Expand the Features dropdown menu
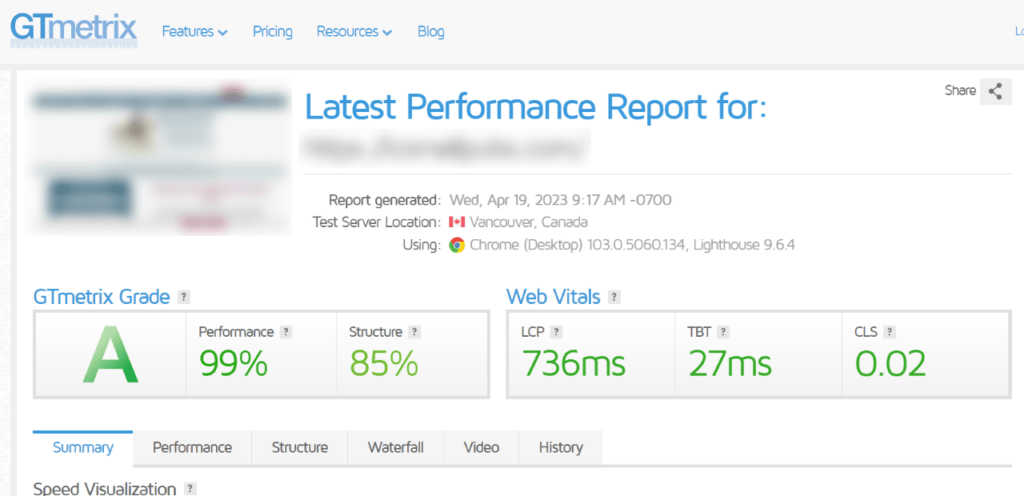Viewport: 1024px width, 496px height. (x=195, y=31)
